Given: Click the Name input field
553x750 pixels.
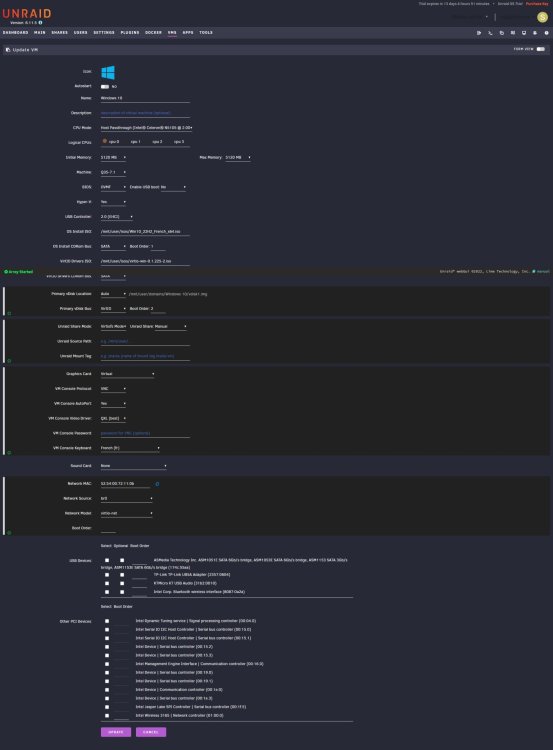Looking at the screenshot, I should click(145, 98).
